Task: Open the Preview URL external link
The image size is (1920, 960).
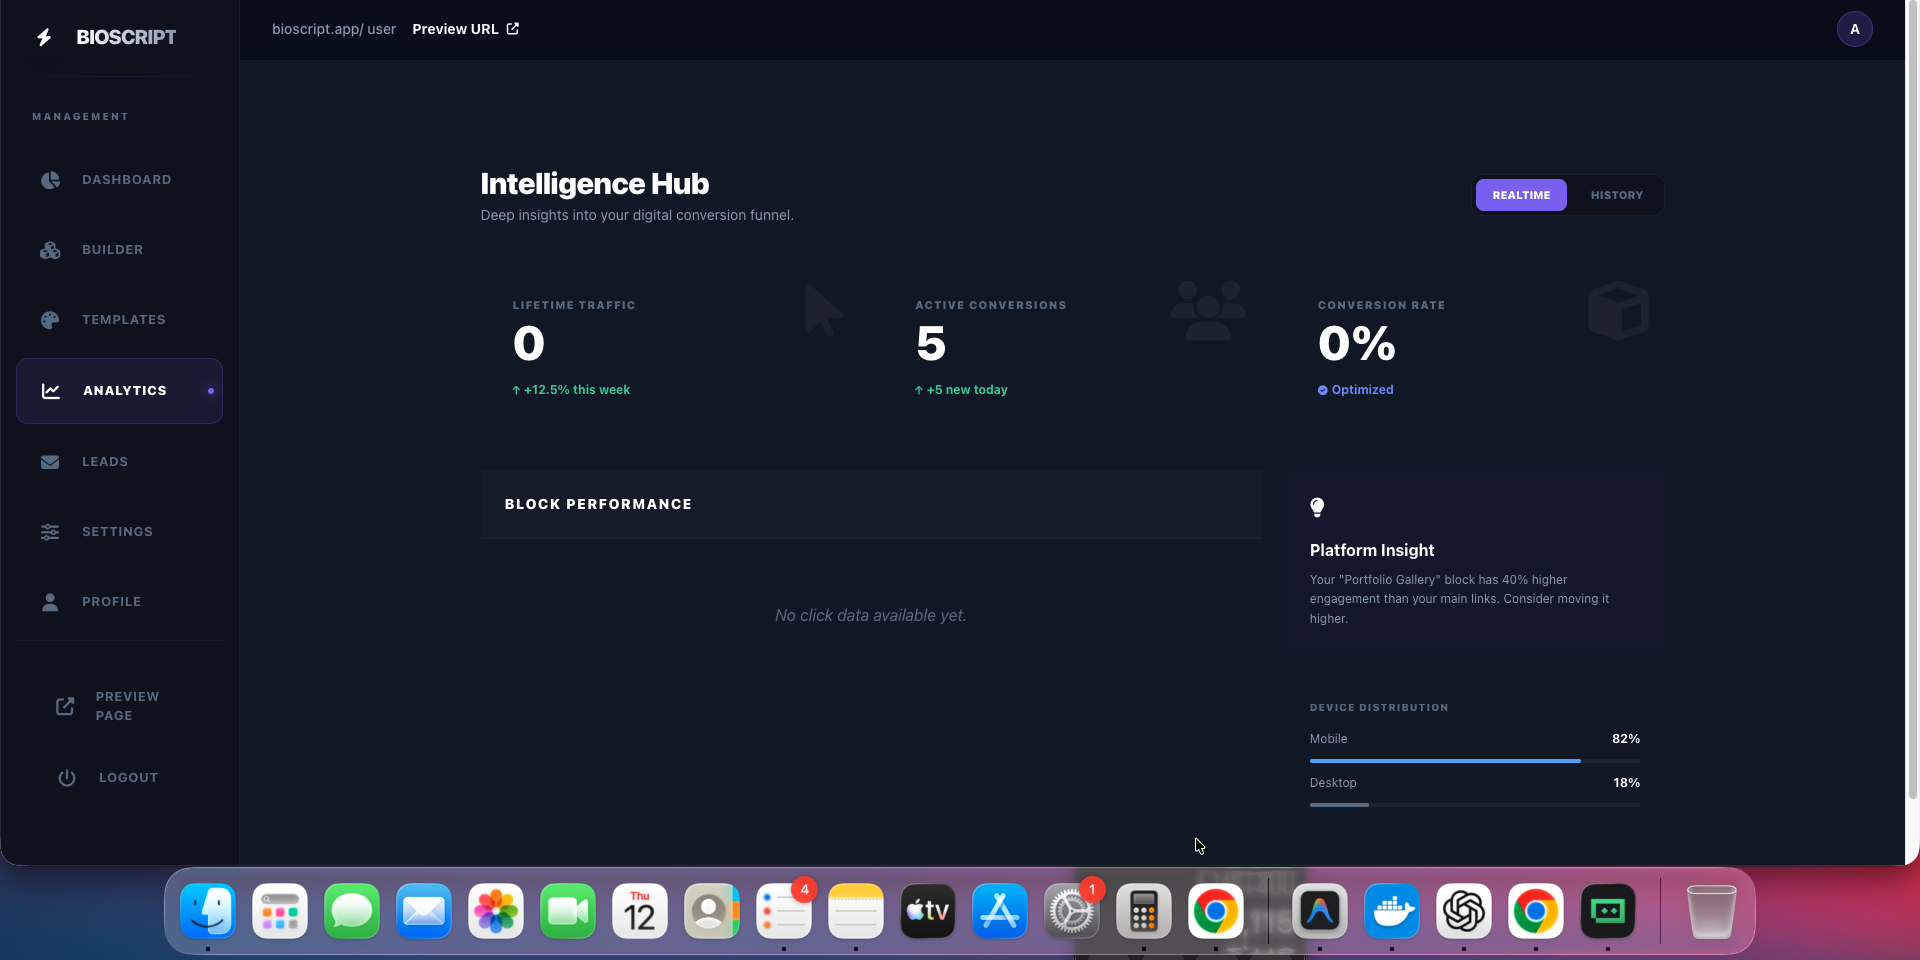Action: pos(465,29)
